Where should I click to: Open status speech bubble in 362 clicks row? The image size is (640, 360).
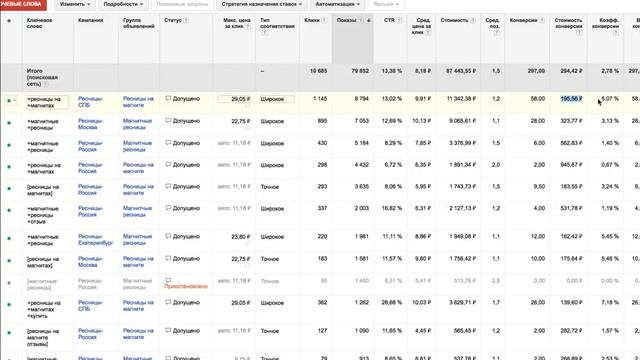click(x=168, y=302)
